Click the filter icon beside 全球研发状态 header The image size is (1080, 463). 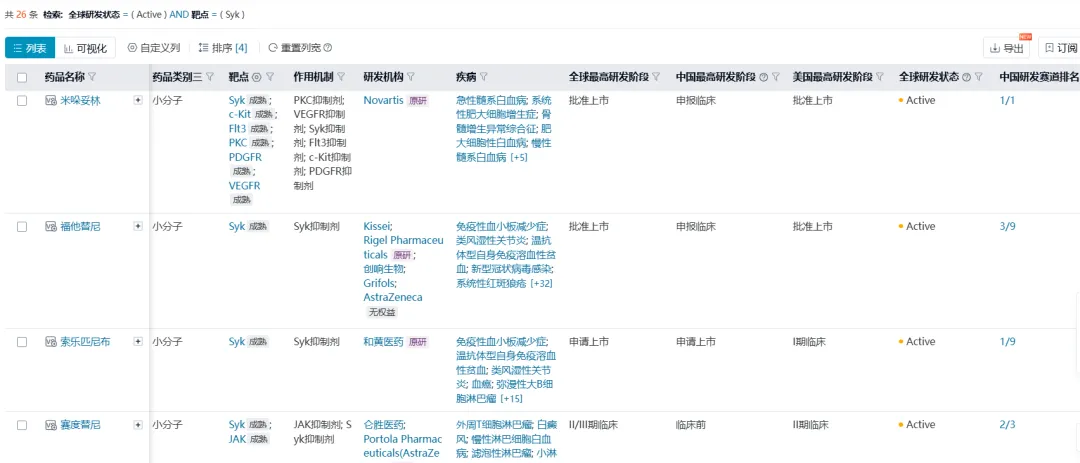pos(978,77)
